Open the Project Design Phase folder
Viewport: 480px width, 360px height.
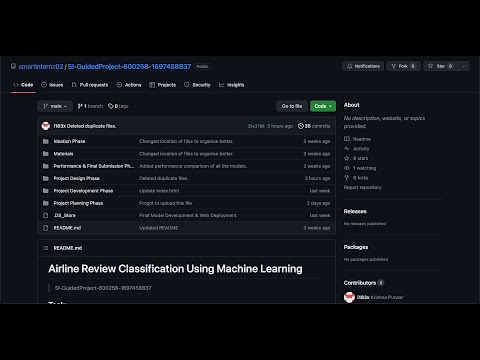tap(76, 178)
